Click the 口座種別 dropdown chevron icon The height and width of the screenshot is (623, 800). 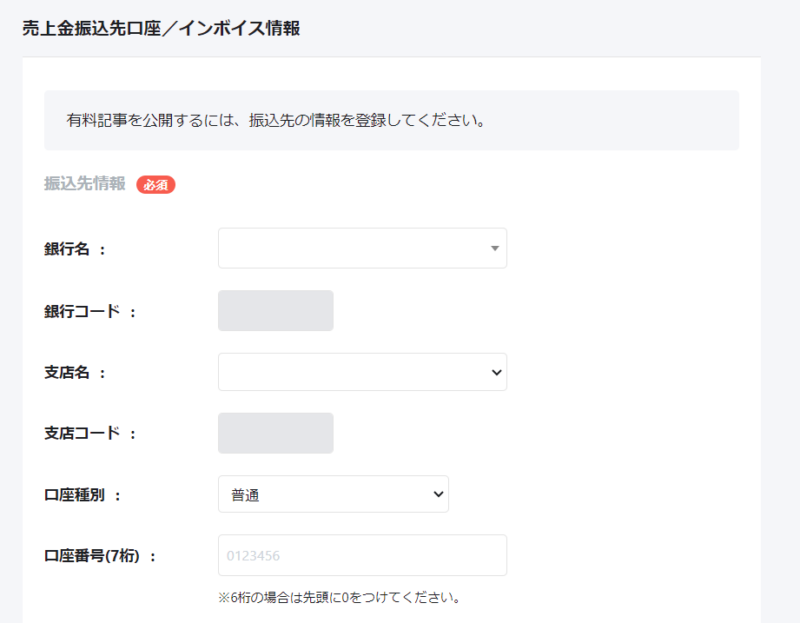pyautogui.click(x=437, y=493)
